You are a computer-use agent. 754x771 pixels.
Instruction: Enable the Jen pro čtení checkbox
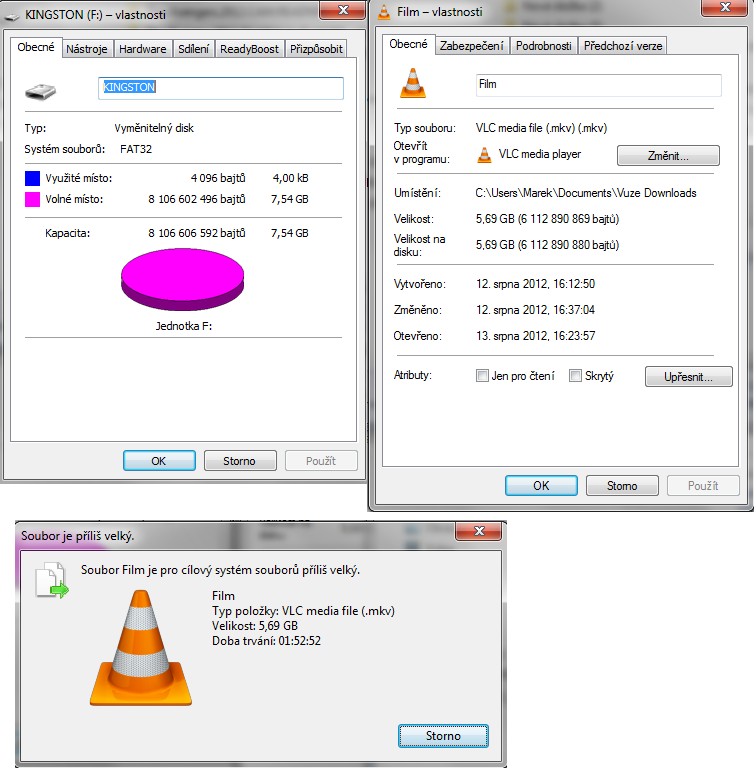(x=482, y=376)
